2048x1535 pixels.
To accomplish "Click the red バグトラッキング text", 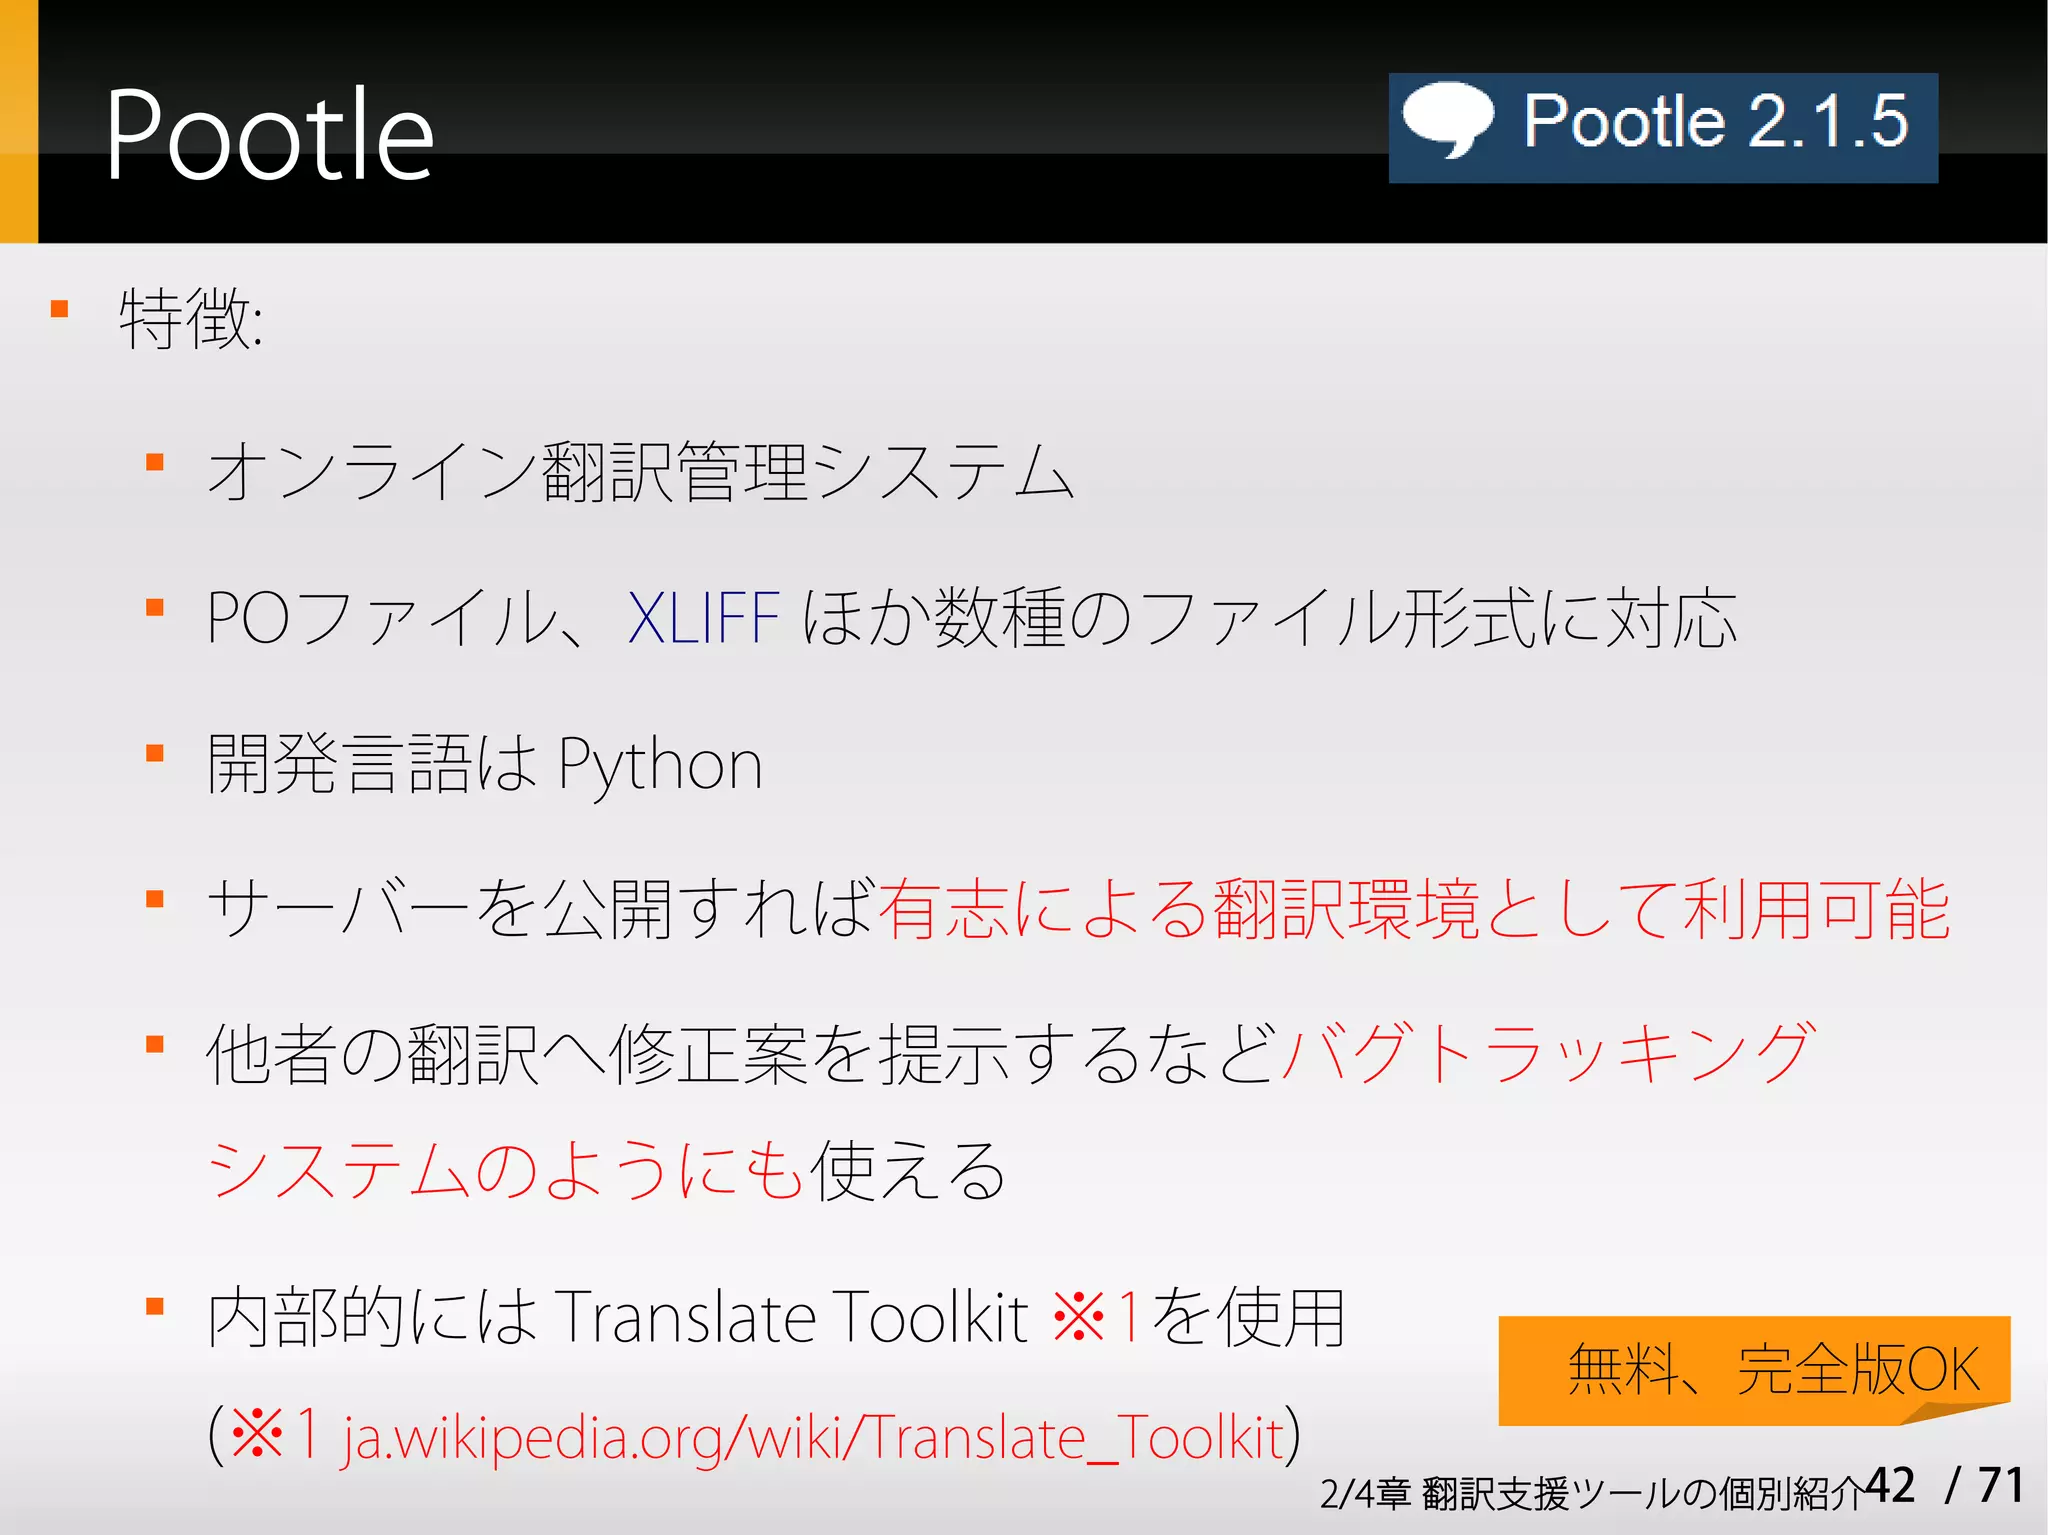I will click(x=1547, y=1054).
